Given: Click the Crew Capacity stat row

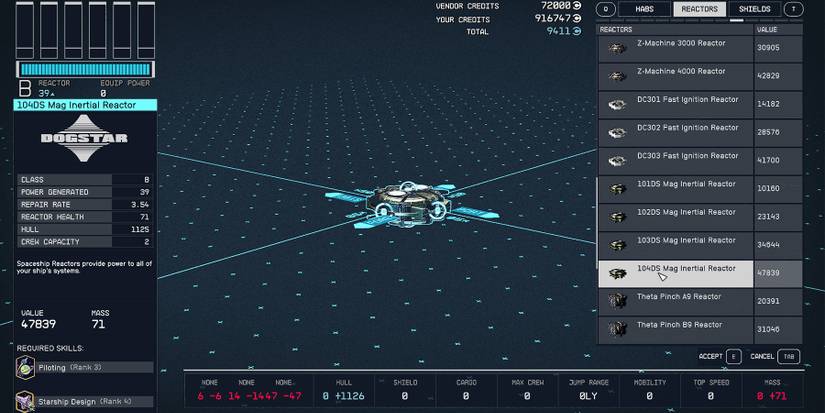Looking at the screenshot, I should 85,241.
